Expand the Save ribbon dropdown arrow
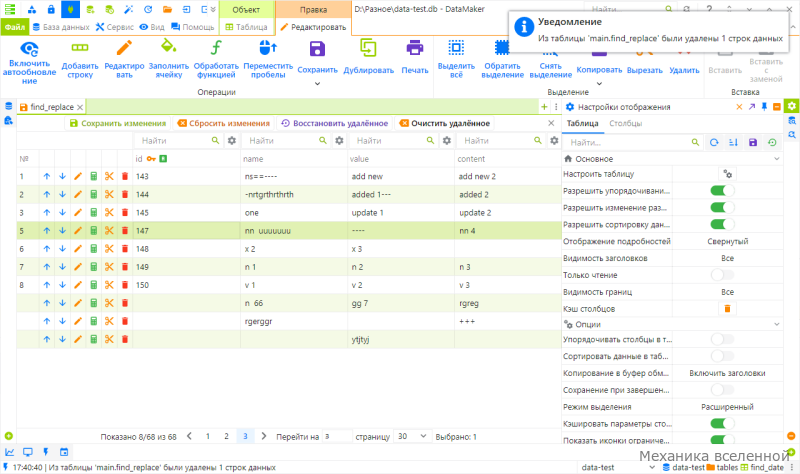 pyautogui.click(x=317, y=84)
